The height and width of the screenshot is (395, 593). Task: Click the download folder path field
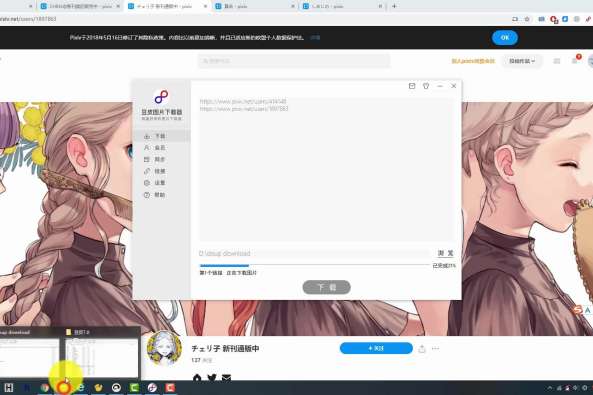[314, 253]
